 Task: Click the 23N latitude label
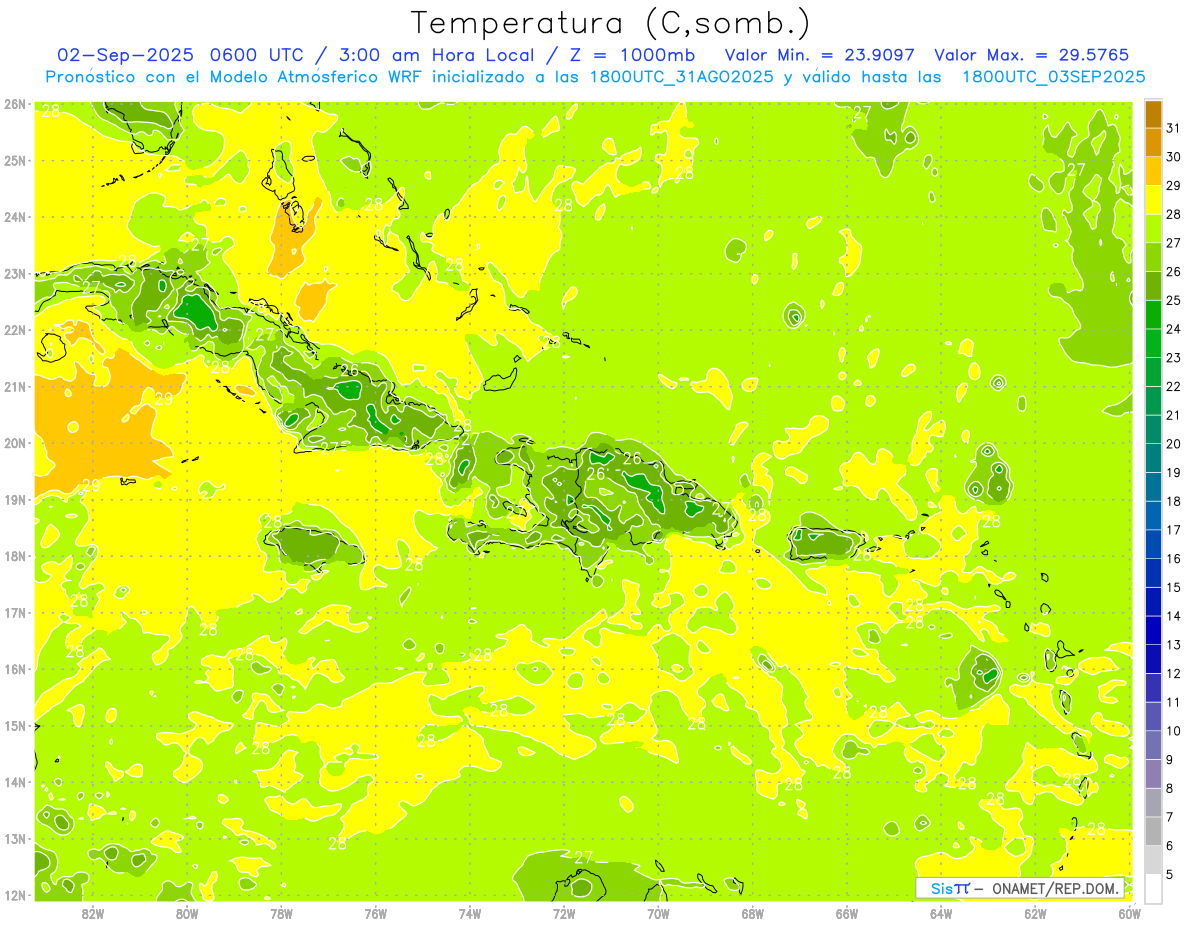14,274
